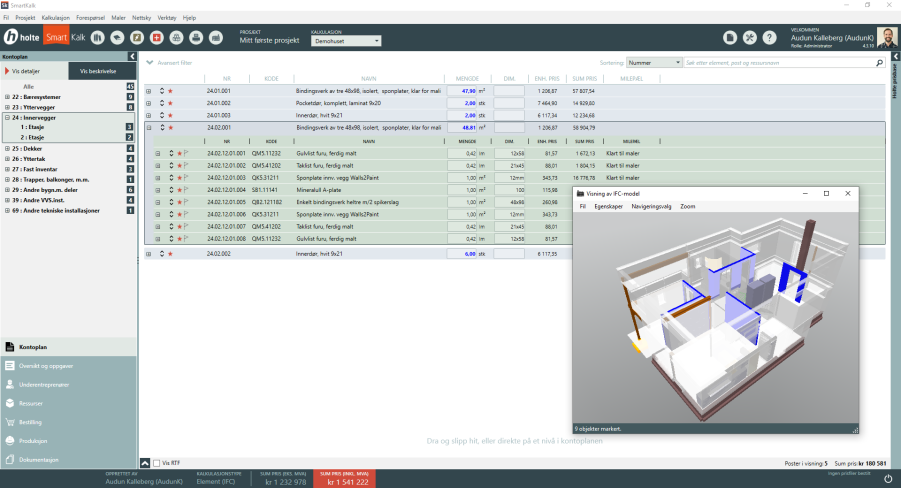
Task: Toggle the Vis RTF checkbox
Action: click(x=156, y=463)
